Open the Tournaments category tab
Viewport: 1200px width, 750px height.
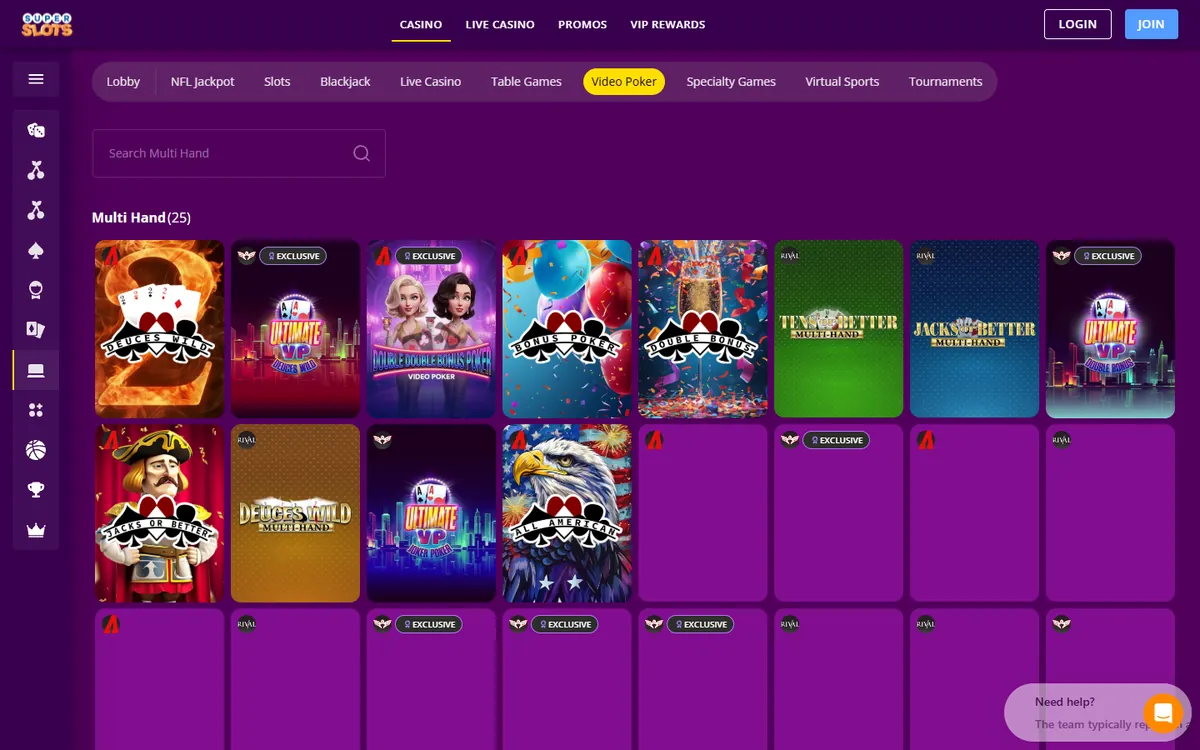point(946,82)
